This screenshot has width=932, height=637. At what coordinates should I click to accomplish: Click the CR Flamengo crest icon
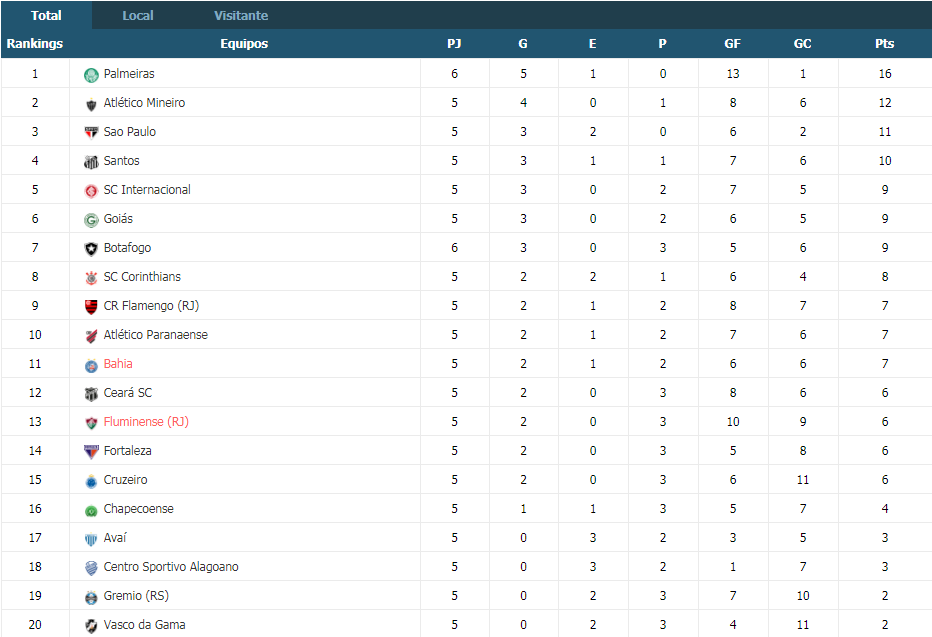click(91, 307)
